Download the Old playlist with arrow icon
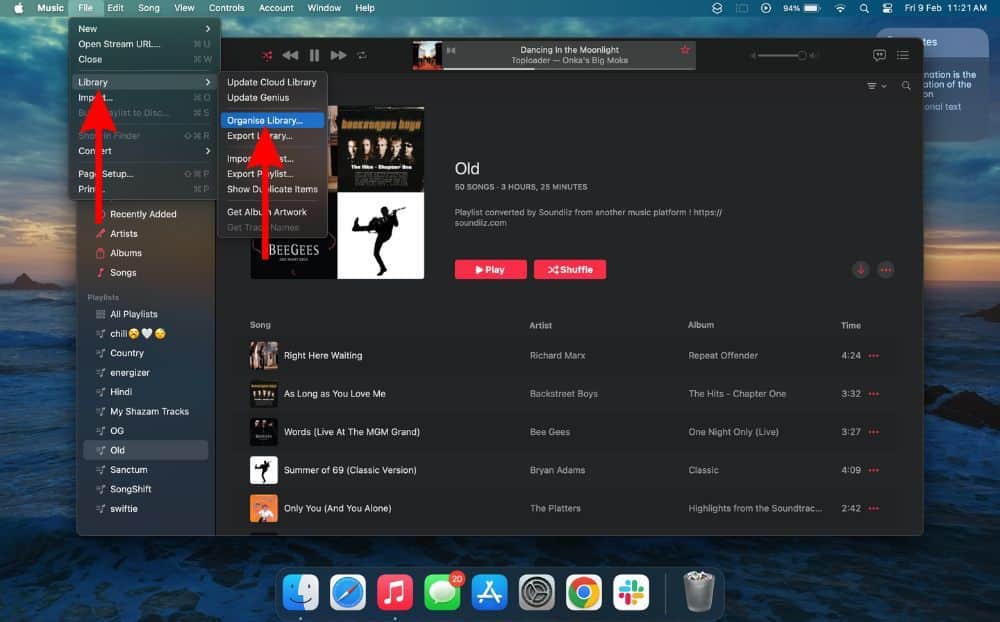Screen dimensions: 1000x622 [x=860, y=270]
